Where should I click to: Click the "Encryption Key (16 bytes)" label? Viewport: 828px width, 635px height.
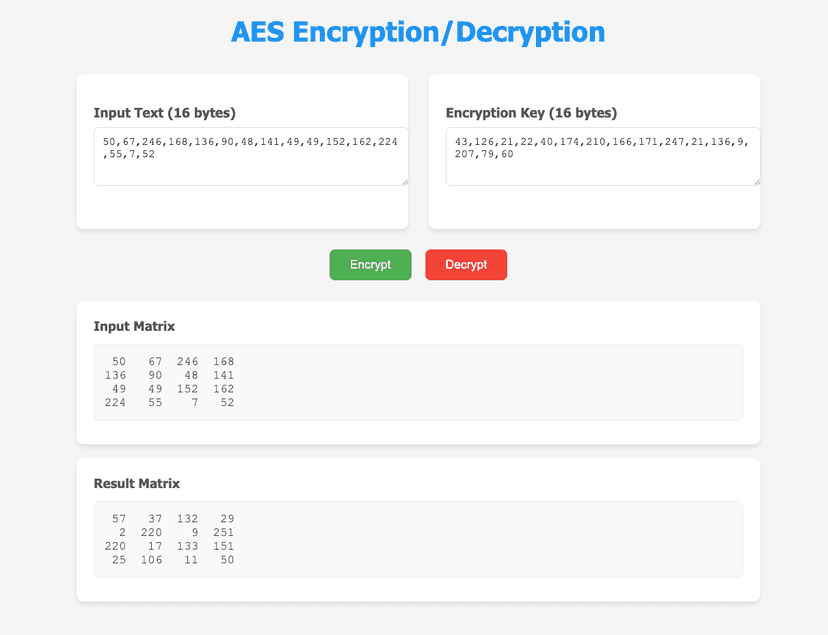click(531, 113)
